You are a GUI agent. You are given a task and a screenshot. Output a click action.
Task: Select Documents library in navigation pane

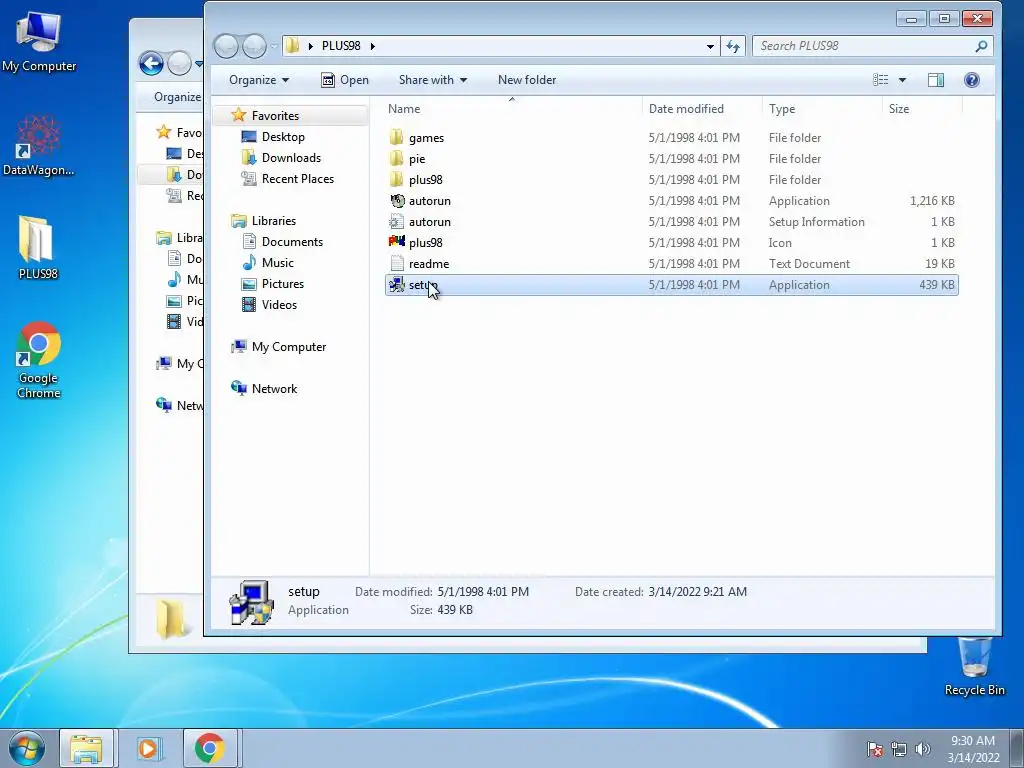click(x=292, y=242)
